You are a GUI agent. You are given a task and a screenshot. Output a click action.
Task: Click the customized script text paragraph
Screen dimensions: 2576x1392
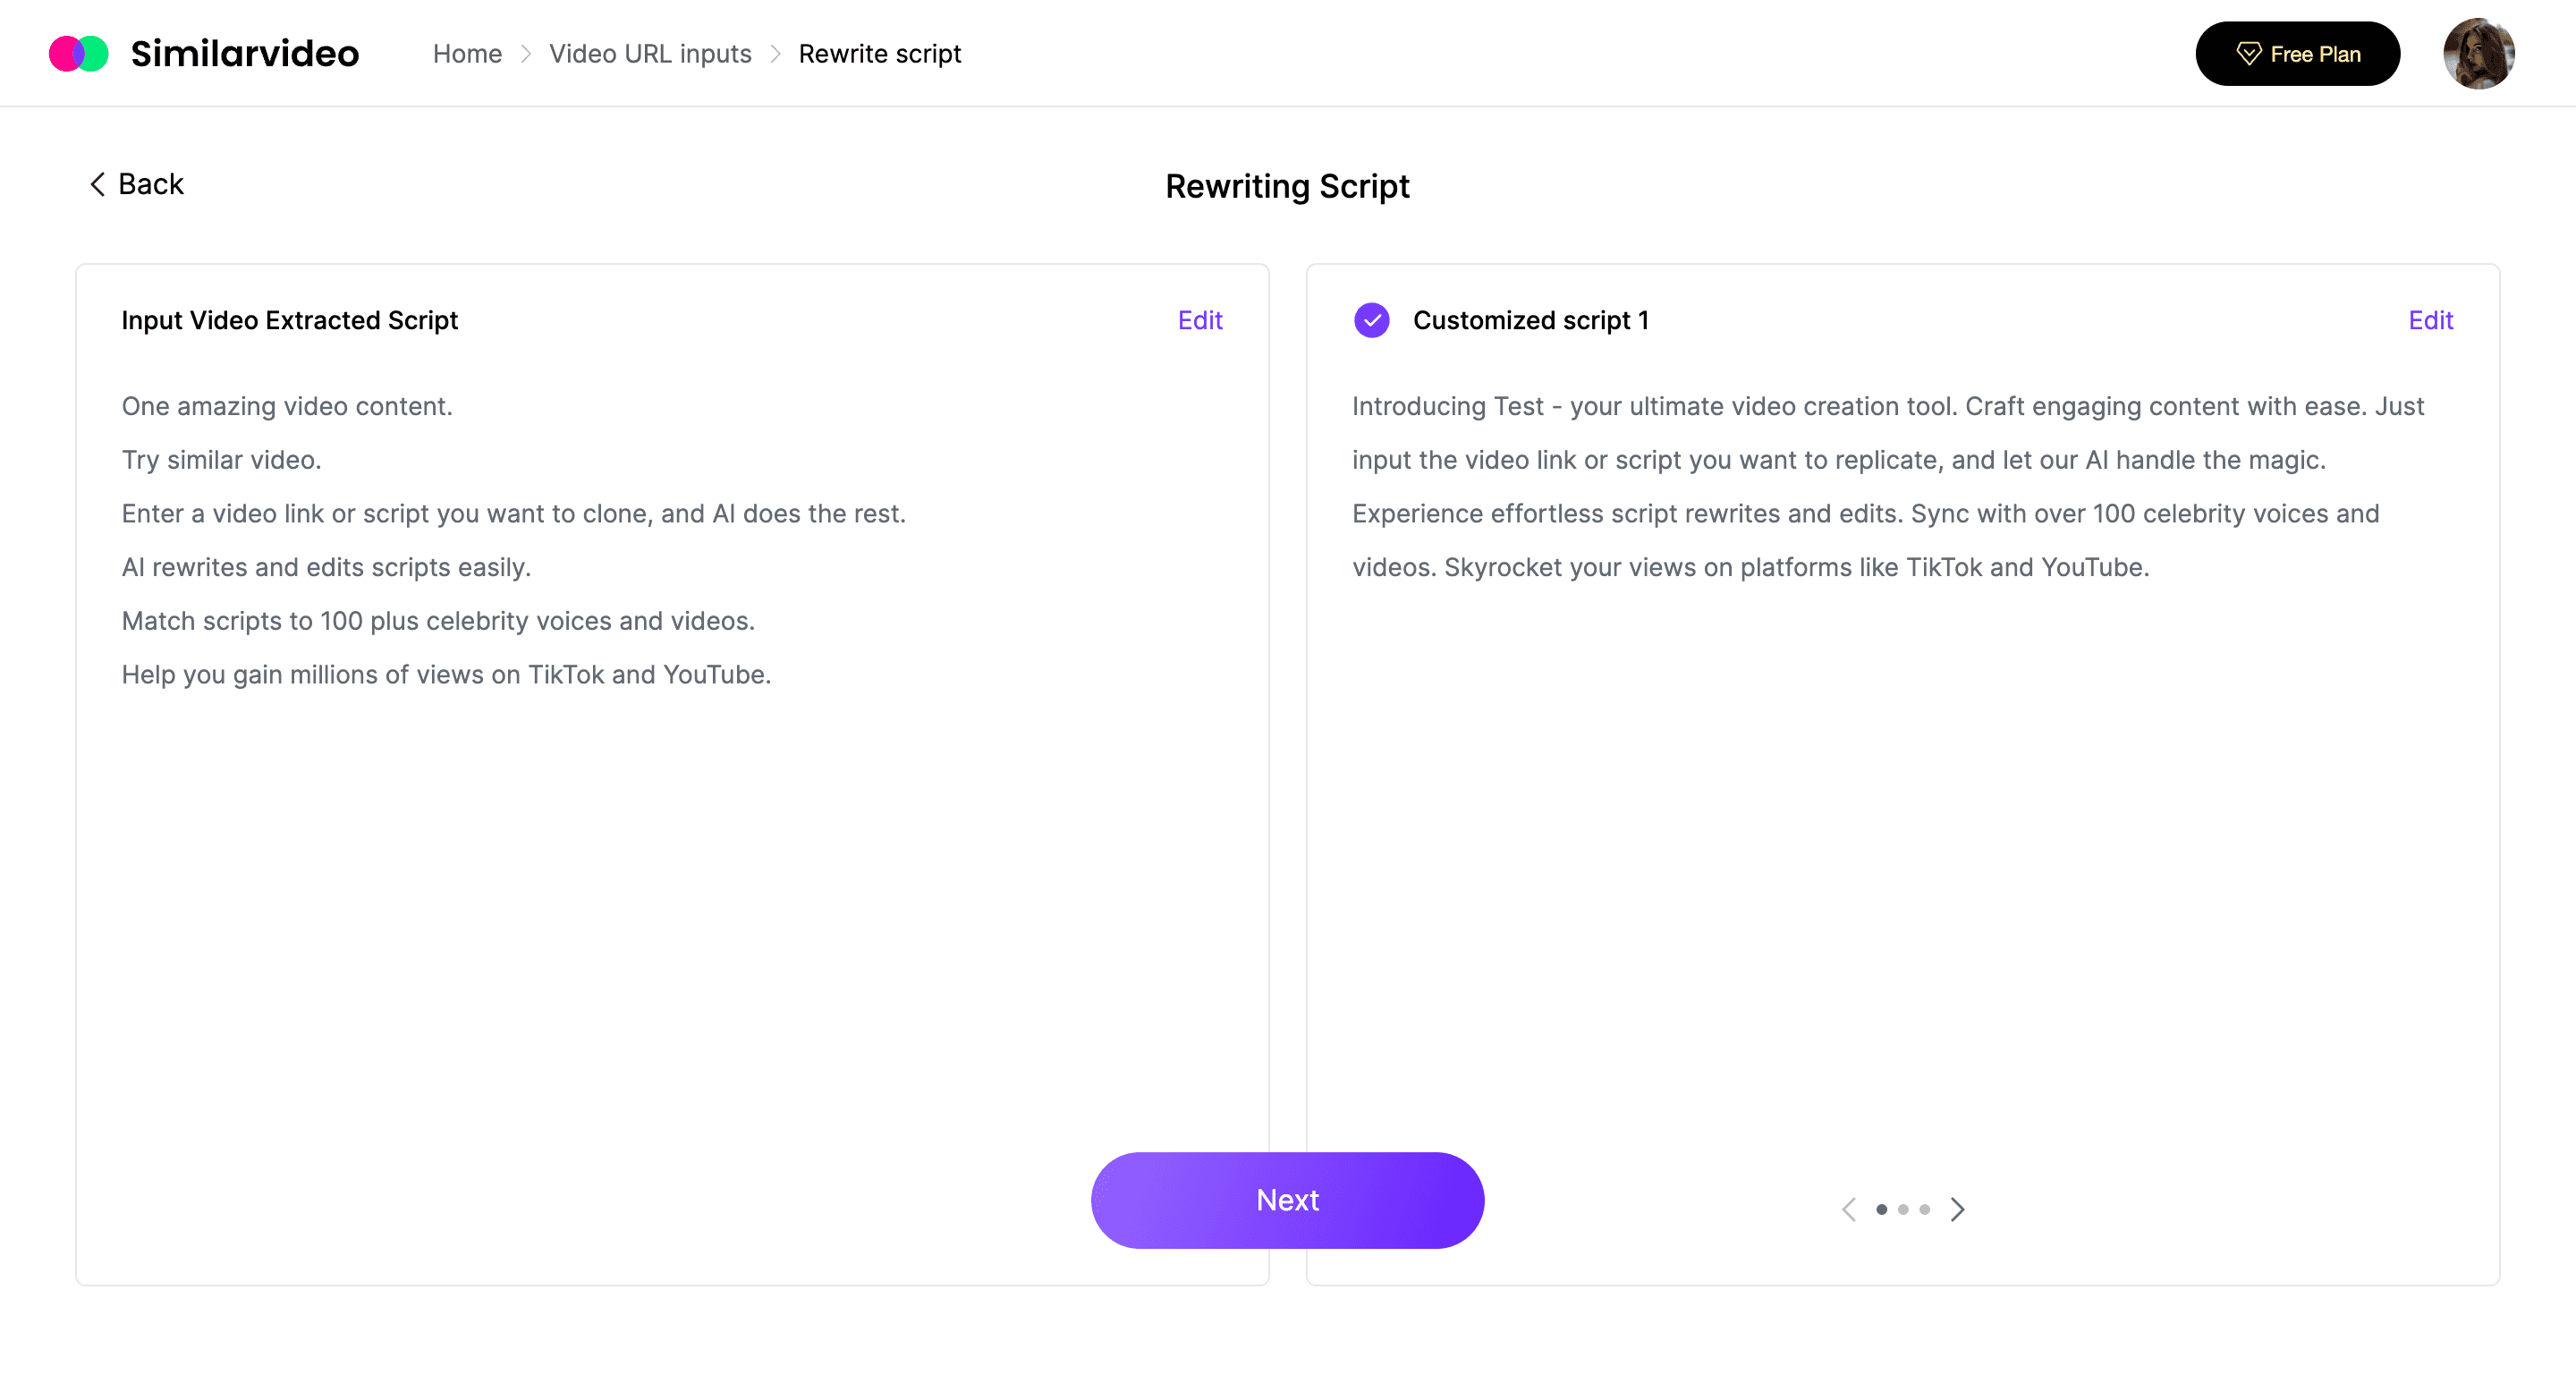click(x=1888, y=487)
